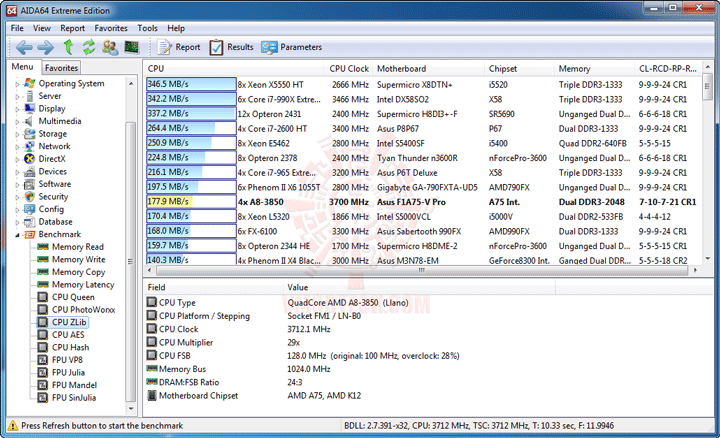Select the 8x Xeon X5550 HT row

(422, 84)
